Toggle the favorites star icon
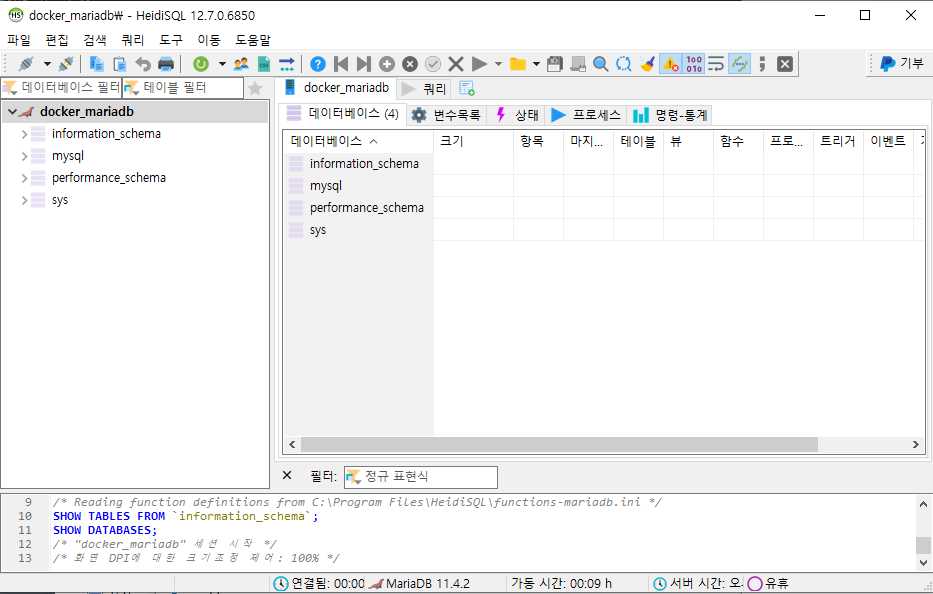The image size is (933, 594). tap(255, 88)
